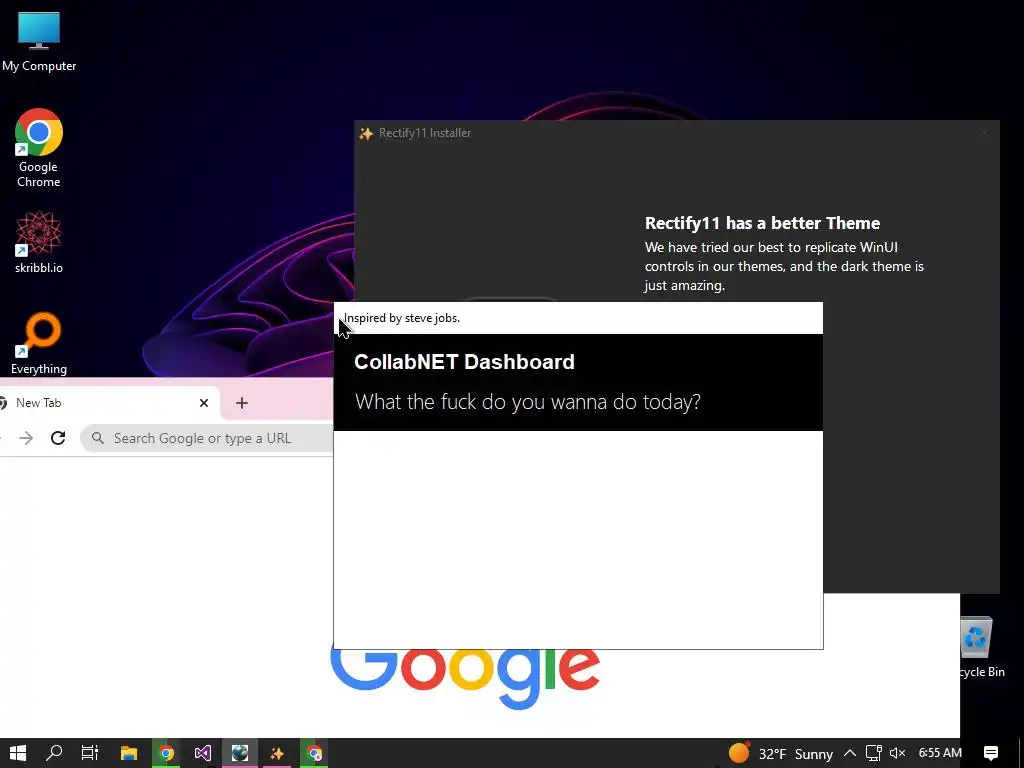Open network status tray icon
The height and width of the screenshot is (768, 1024).
[874, 754]
